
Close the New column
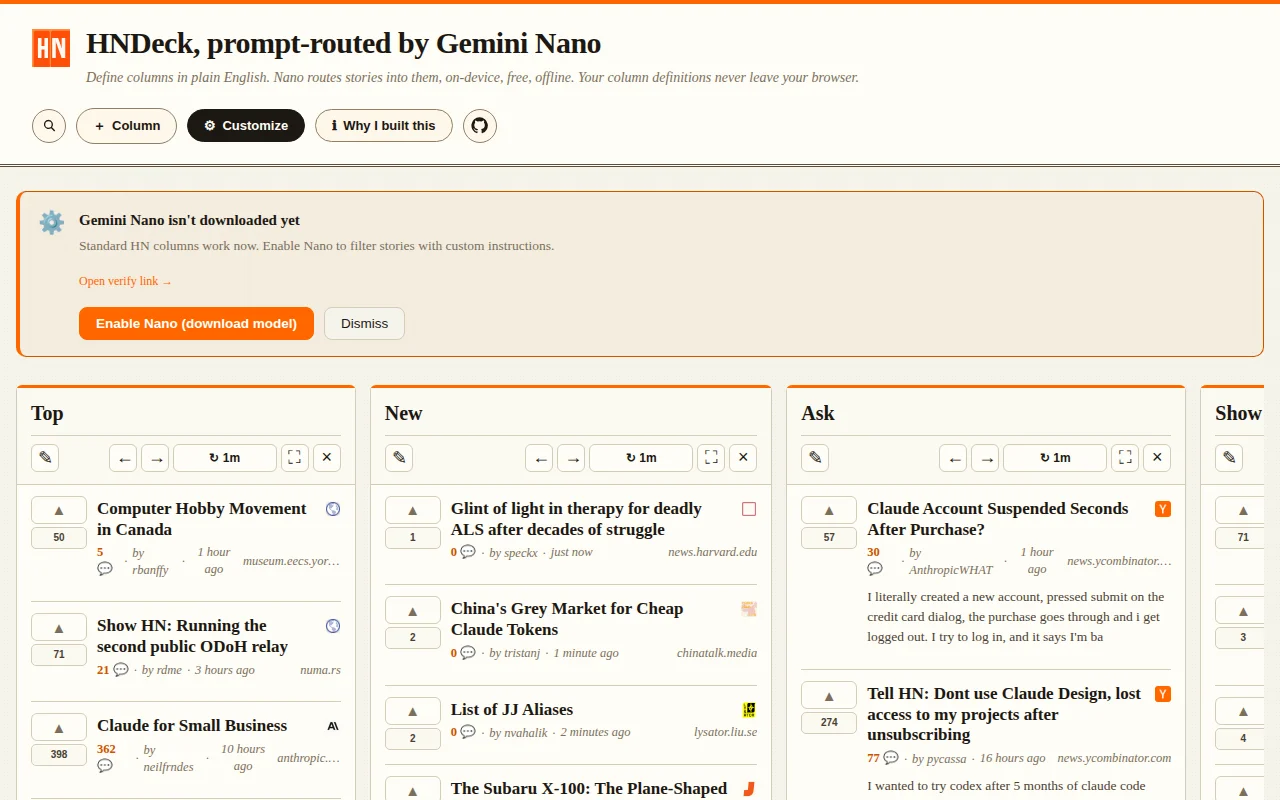click(x=743, y=458)
